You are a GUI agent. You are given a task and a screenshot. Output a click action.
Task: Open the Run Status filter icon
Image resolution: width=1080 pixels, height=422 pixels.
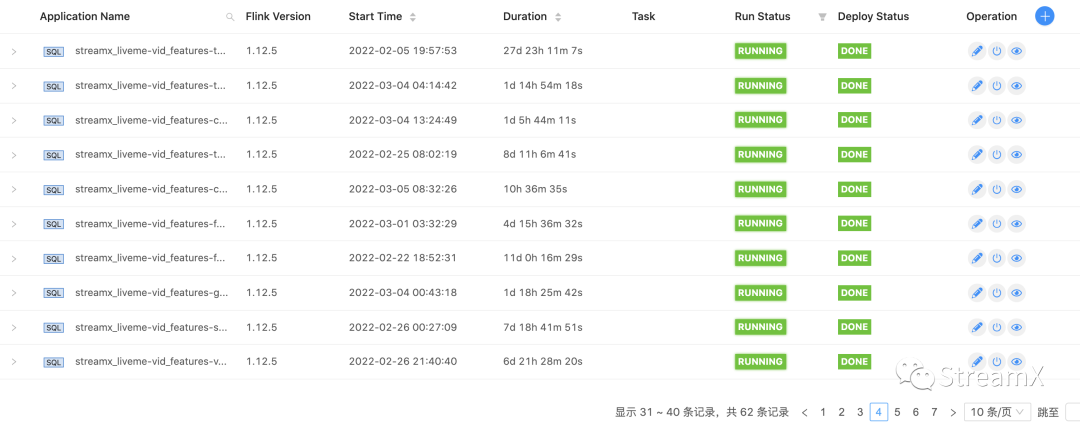tap(822, 17)
